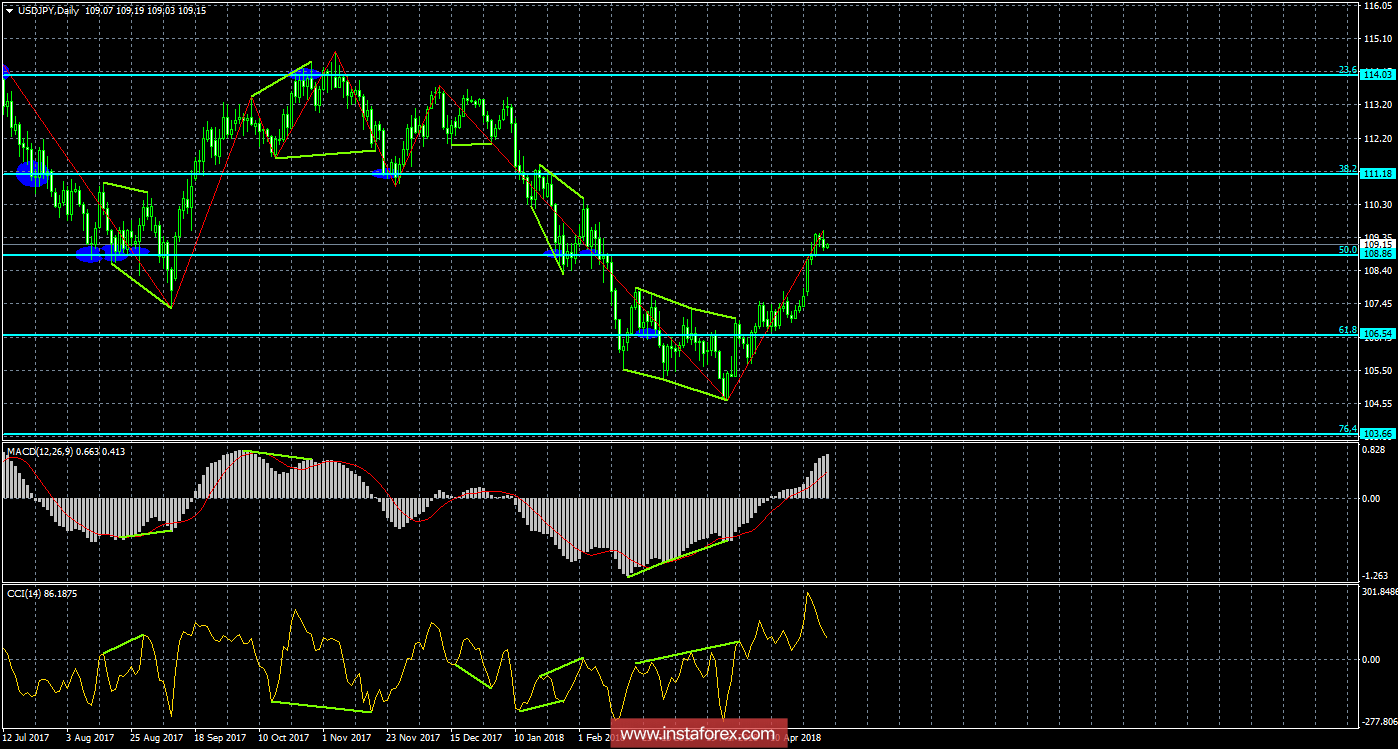Click the 38.2 Fibonacci level label
The height and width of the screenshot is (749, 1398).
click(1348, 169)
